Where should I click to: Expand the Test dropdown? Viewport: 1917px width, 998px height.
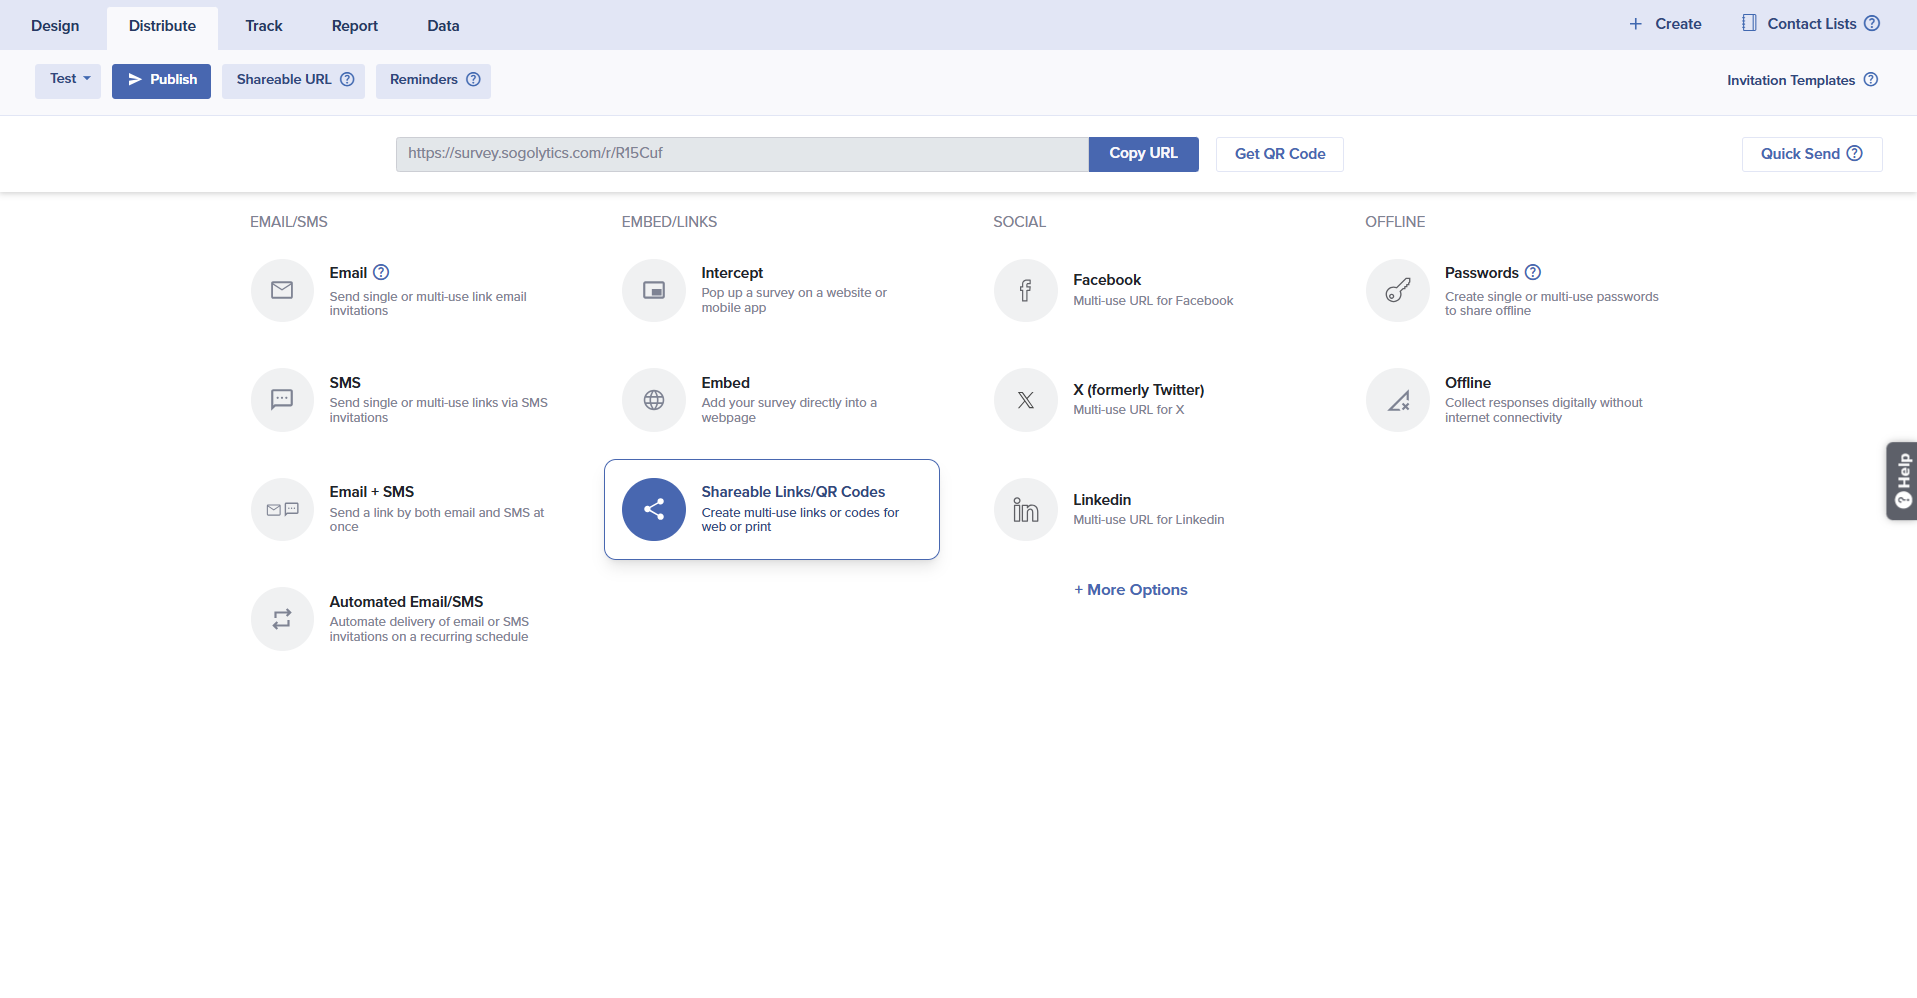pos(68,80)
